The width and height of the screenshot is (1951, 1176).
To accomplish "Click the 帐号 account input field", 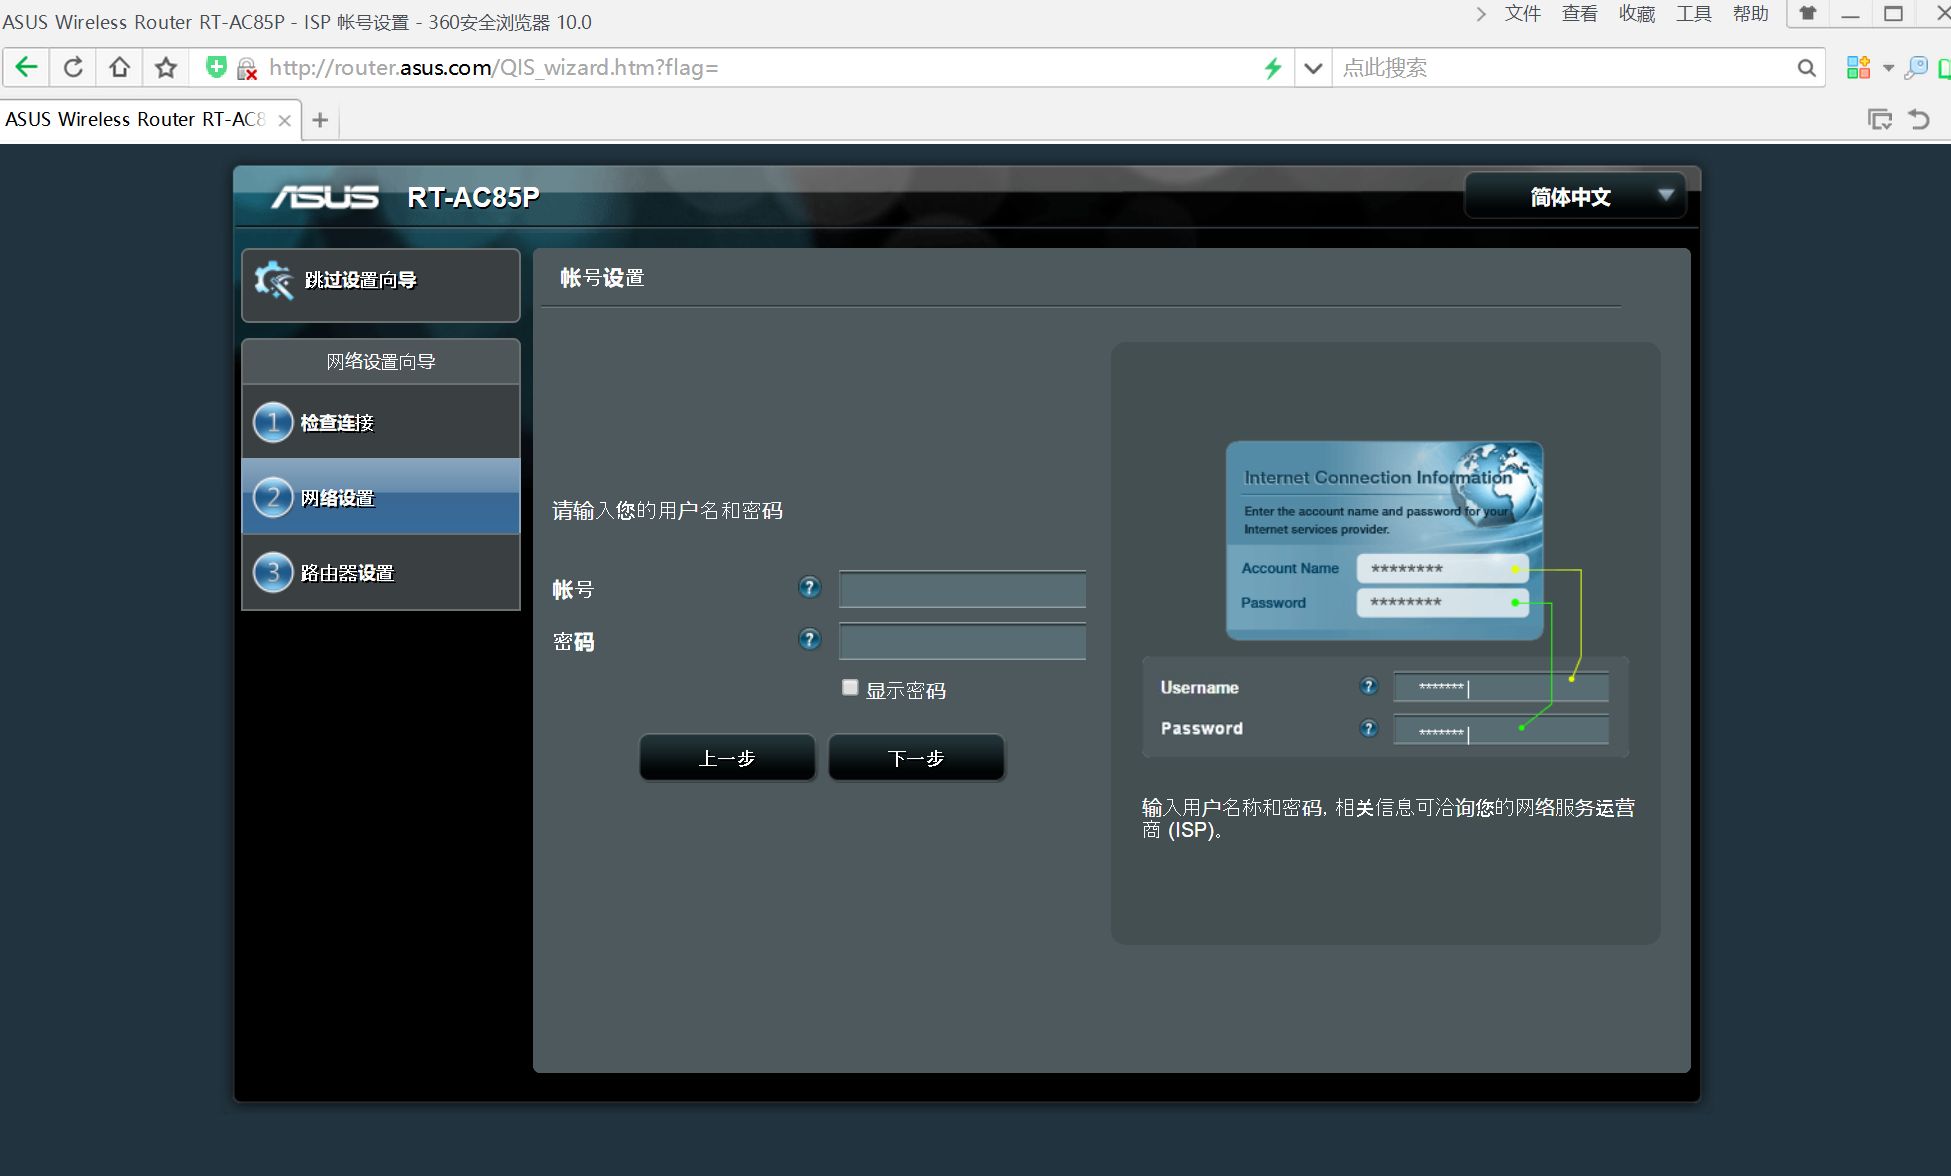I will (x=962, y=589).
